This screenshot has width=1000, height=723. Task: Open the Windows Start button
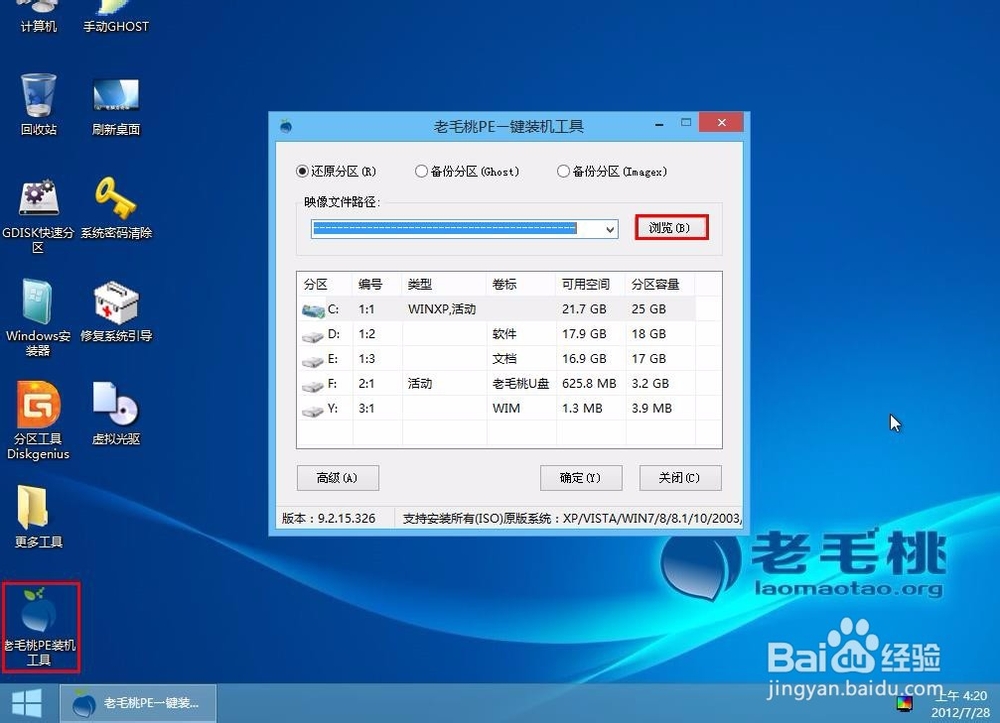pos(26,703)
